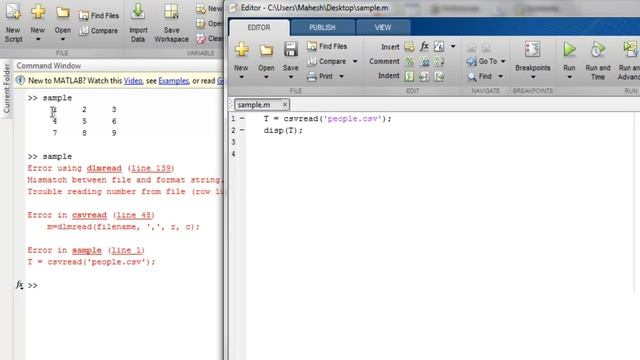Expand the Editor Open dropdown arrow
Image resolution: width=640 pixels, height=360 pixels.
[x=266, y=77]
